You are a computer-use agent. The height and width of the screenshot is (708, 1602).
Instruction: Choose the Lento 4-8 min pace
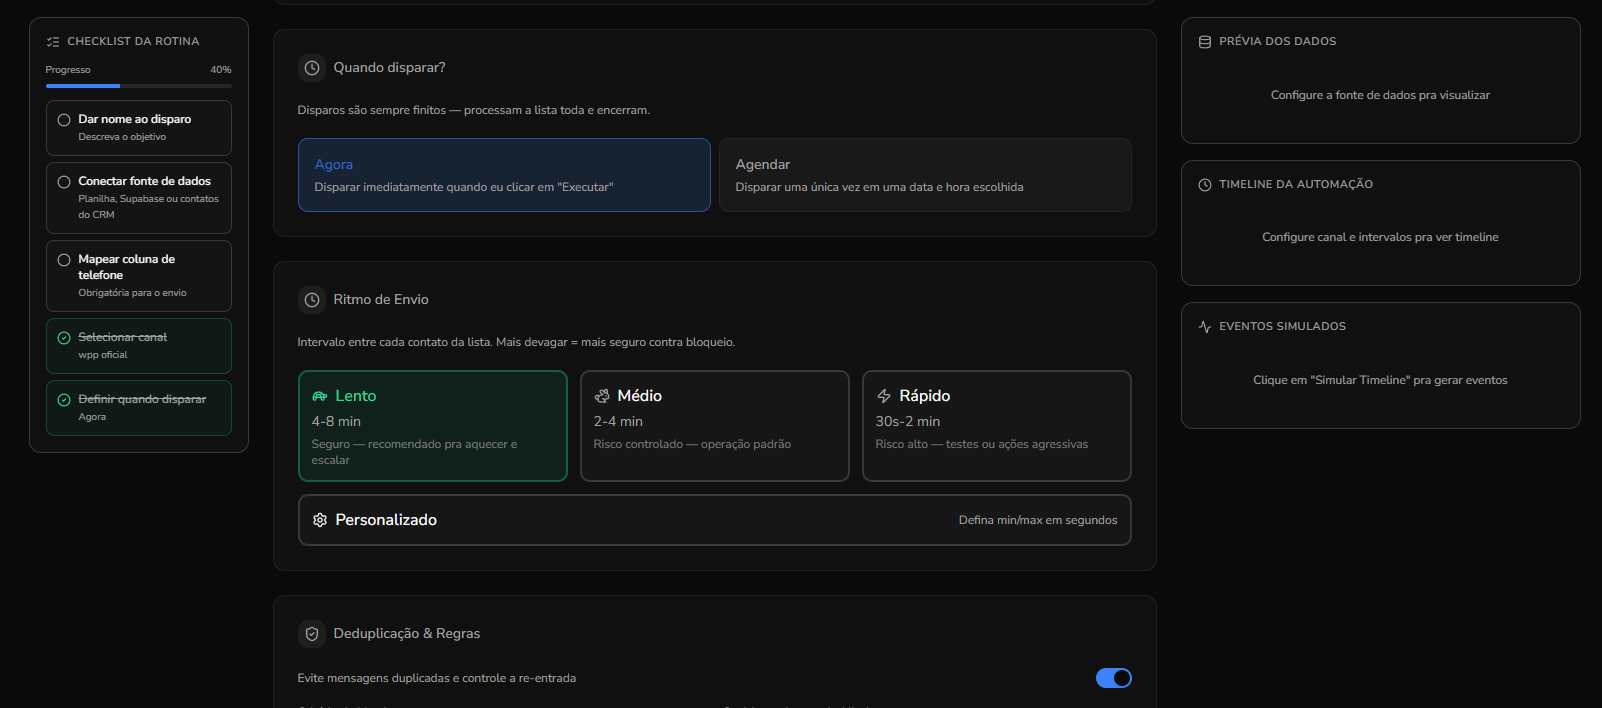pos(433,426)
